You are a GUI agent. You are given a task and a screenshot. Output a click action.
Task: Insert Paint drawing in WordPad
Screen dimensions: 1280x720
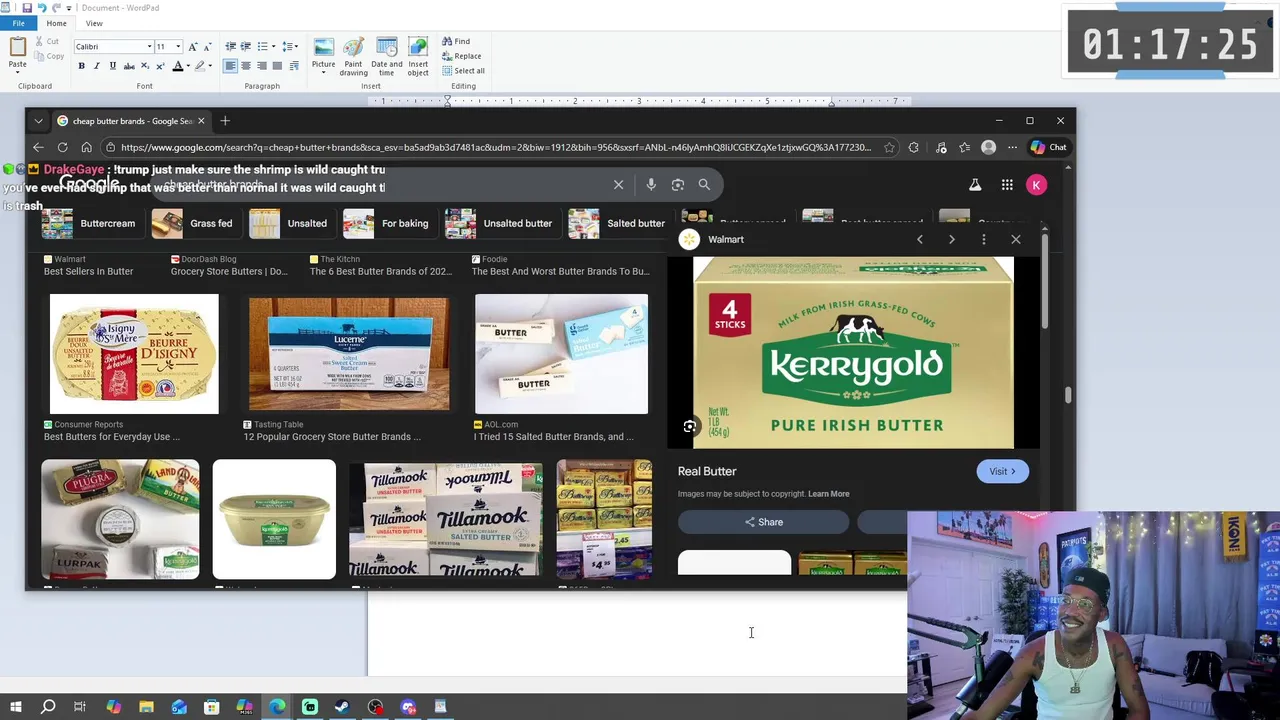[x=353, y=57]
